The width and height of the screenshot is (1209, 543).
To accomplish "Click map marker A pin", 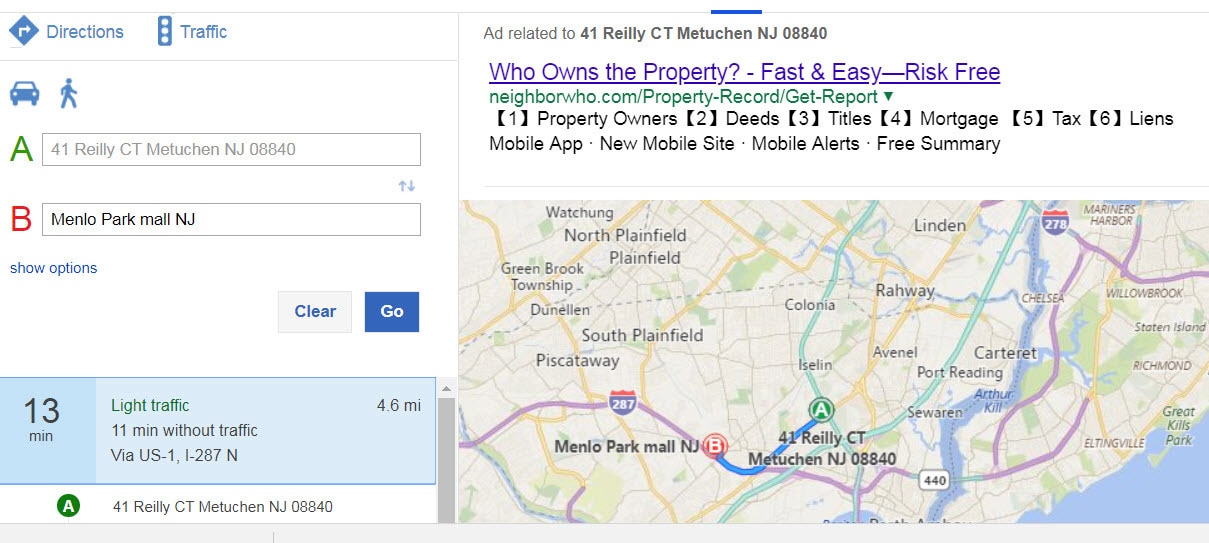I will [821, 410].
